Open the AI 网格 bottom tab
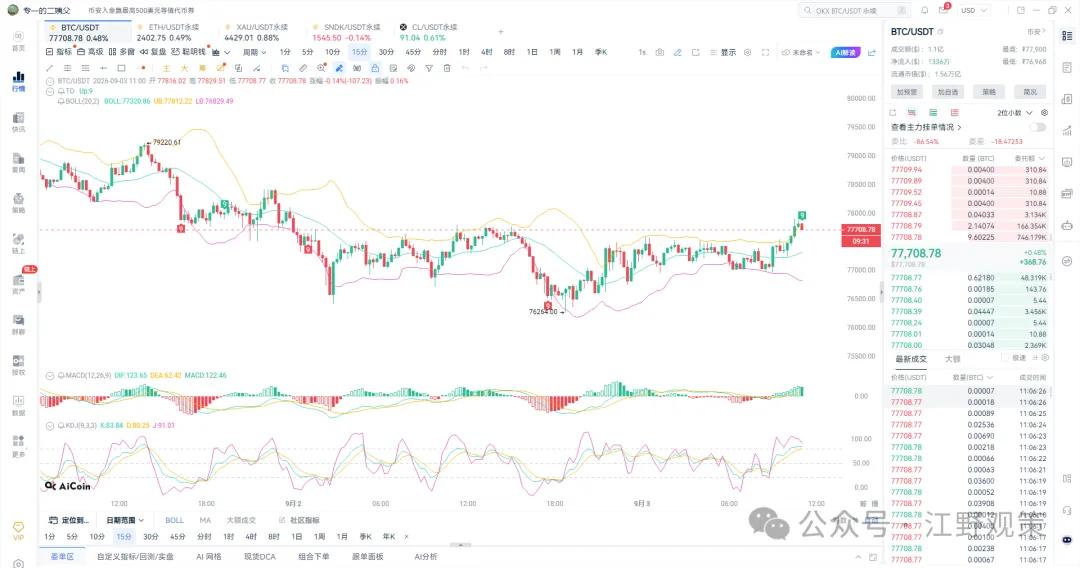1080x568 pixels. [x=209, y=556]
